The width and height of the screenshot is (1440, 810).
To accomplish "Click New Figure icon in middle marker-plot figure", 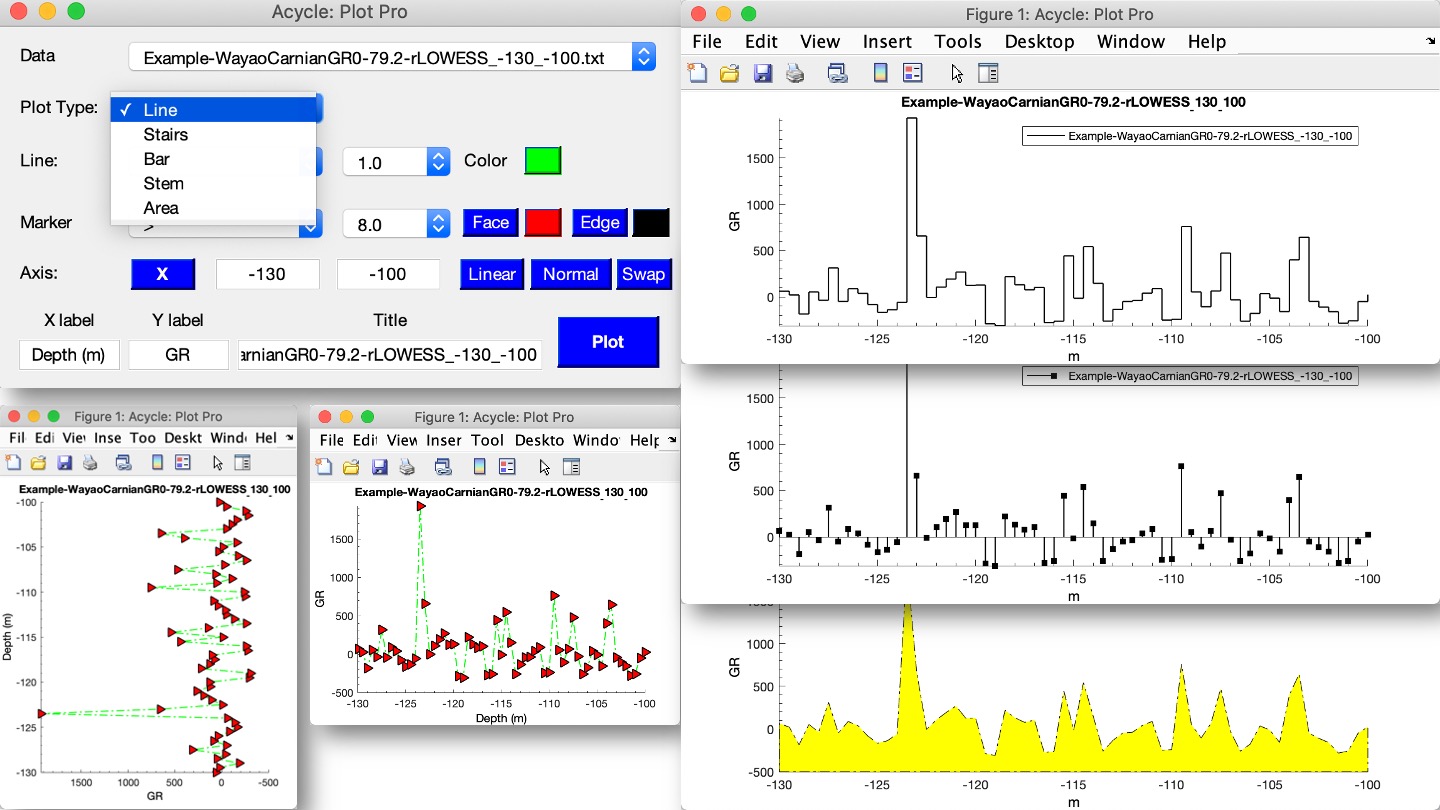I will (x=324, y=467).
